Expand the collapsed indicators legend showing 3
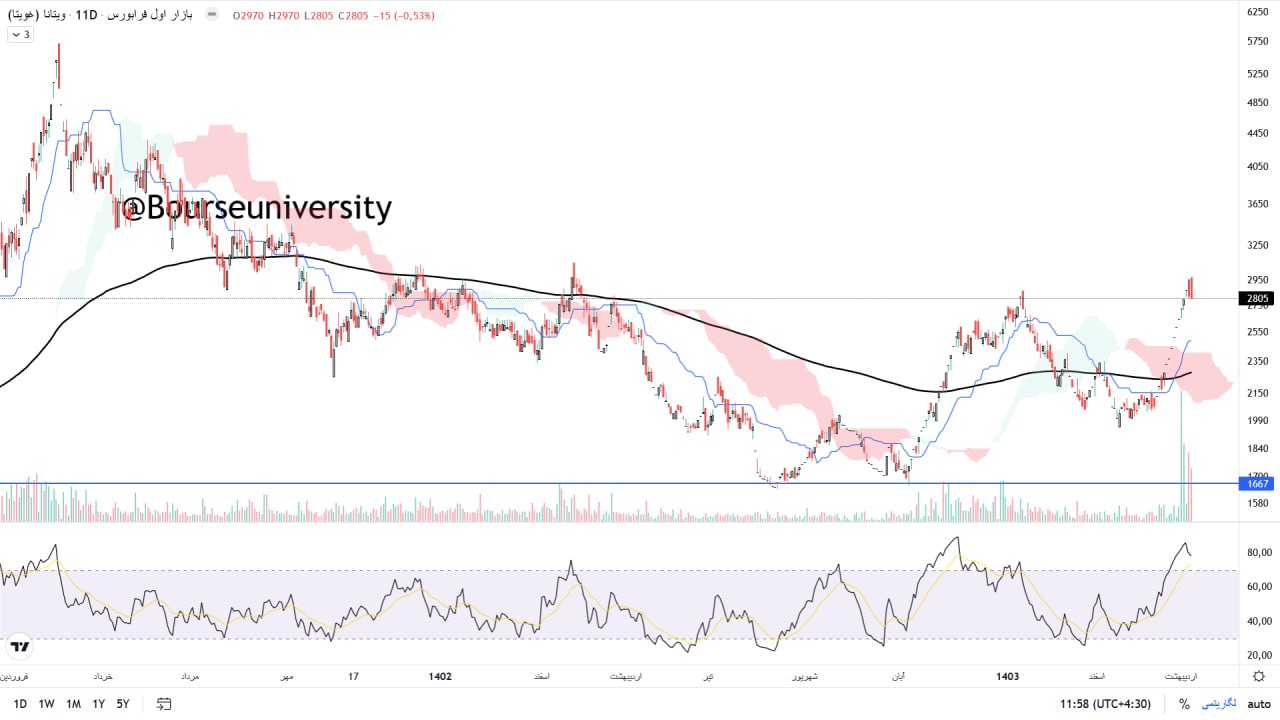 click(20, 35)
